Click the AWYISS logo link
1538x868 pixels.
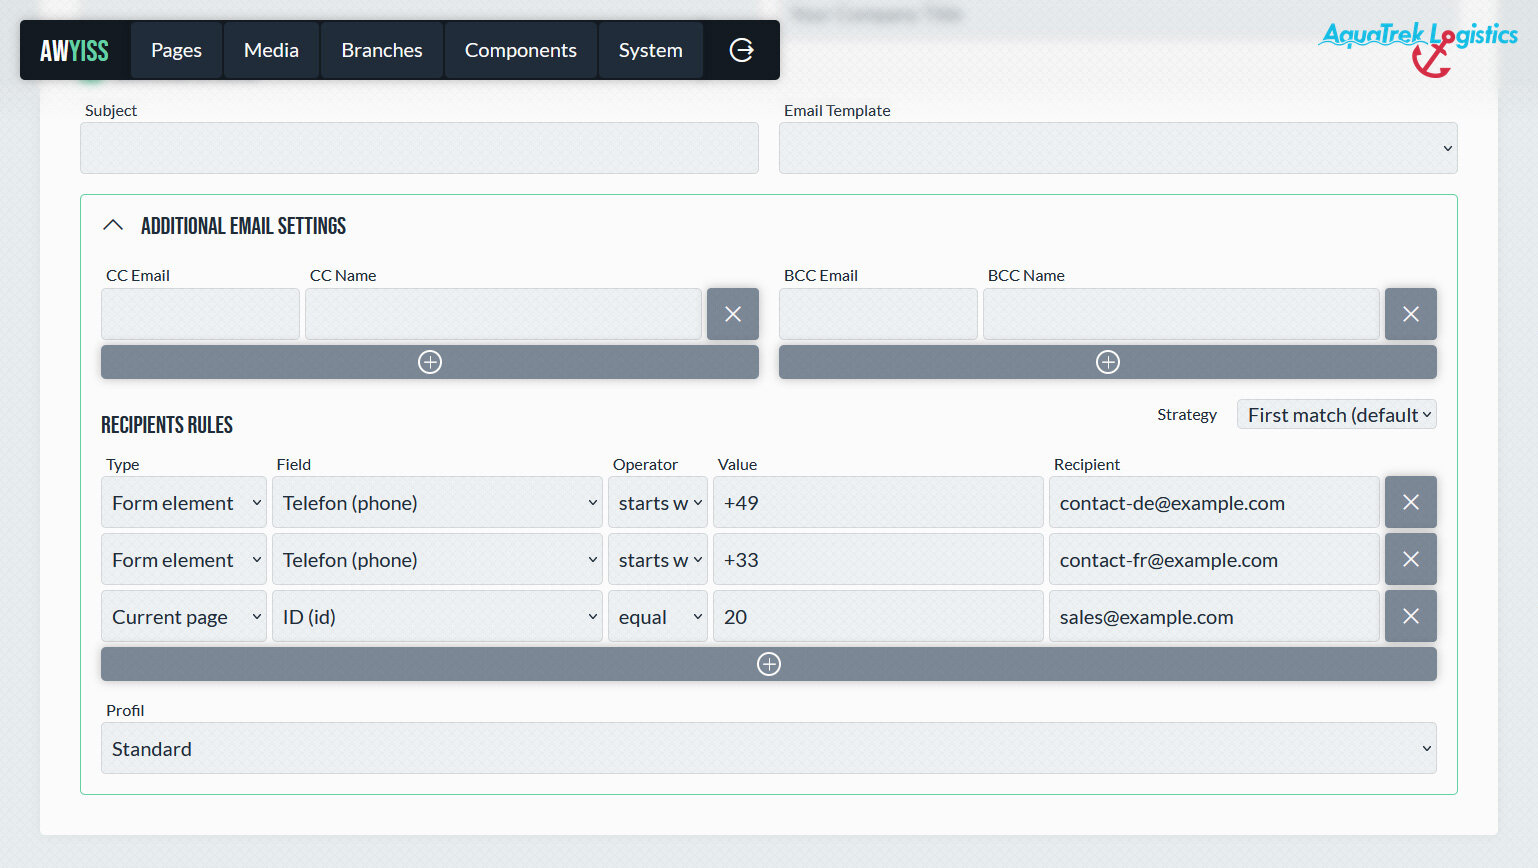point(74,50)
